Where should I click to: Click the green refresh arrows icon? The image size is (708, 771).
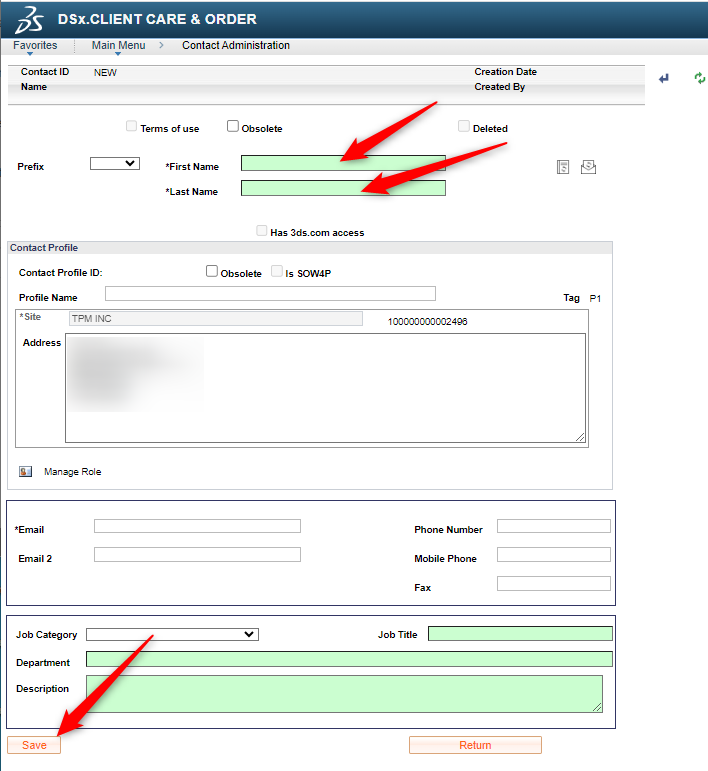point(699,79)
